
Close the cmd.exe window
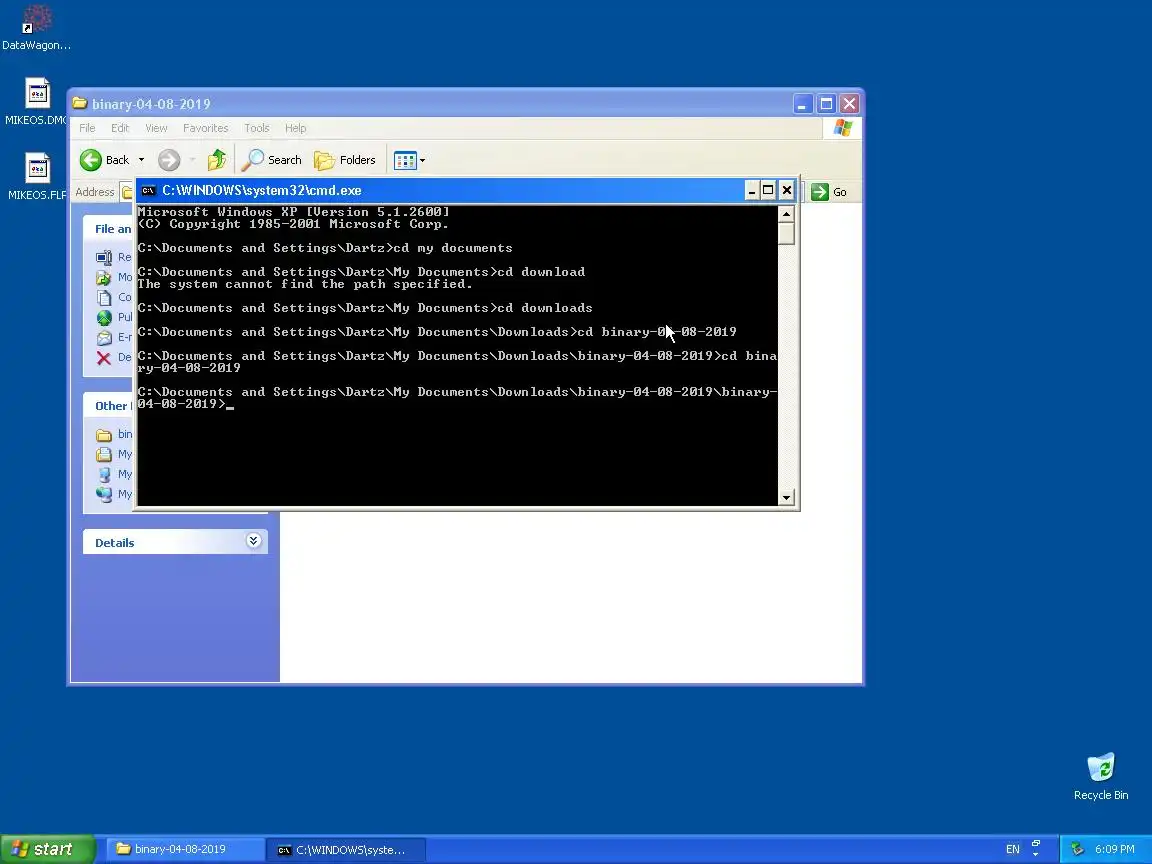pos(787,191)
